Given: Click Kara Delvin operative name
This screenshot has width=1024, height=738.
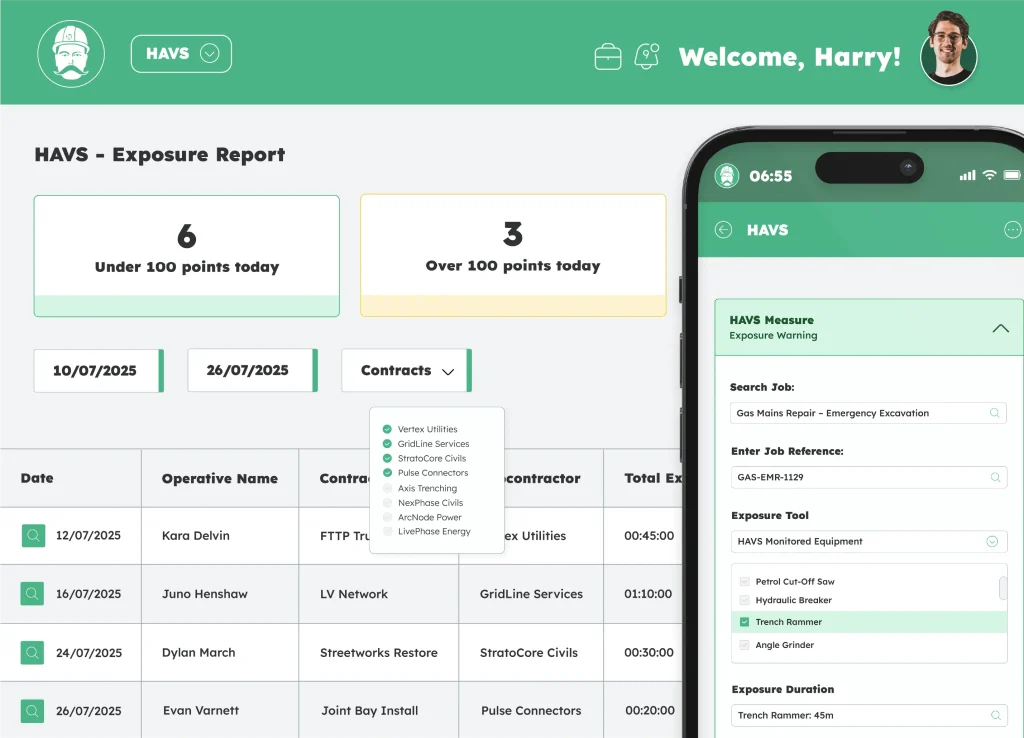Looking at the screenshot, I should coord(196,536).
